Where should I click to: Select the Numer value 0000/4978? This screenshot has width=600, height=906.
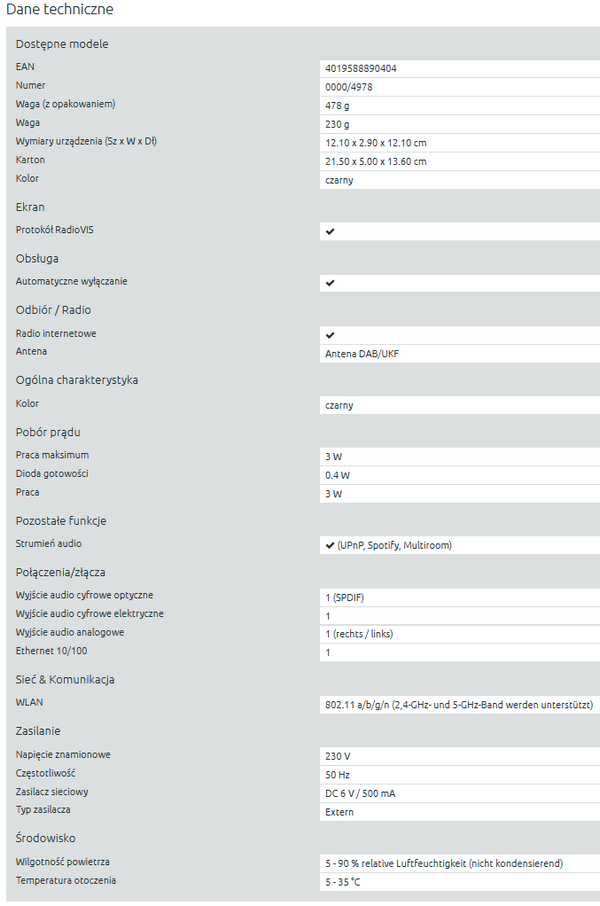pyautogui.click(x=347, y=87)
